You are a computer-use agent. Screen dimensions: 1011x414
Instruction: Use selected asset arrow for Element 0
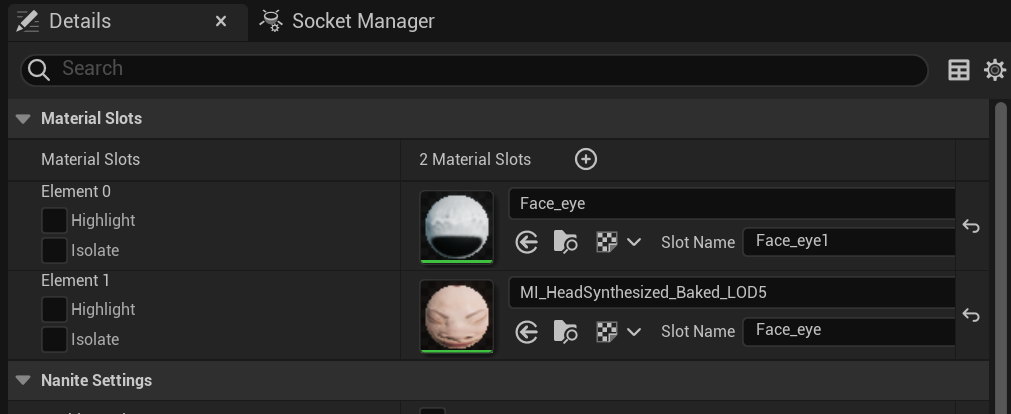tap(527, 241)
